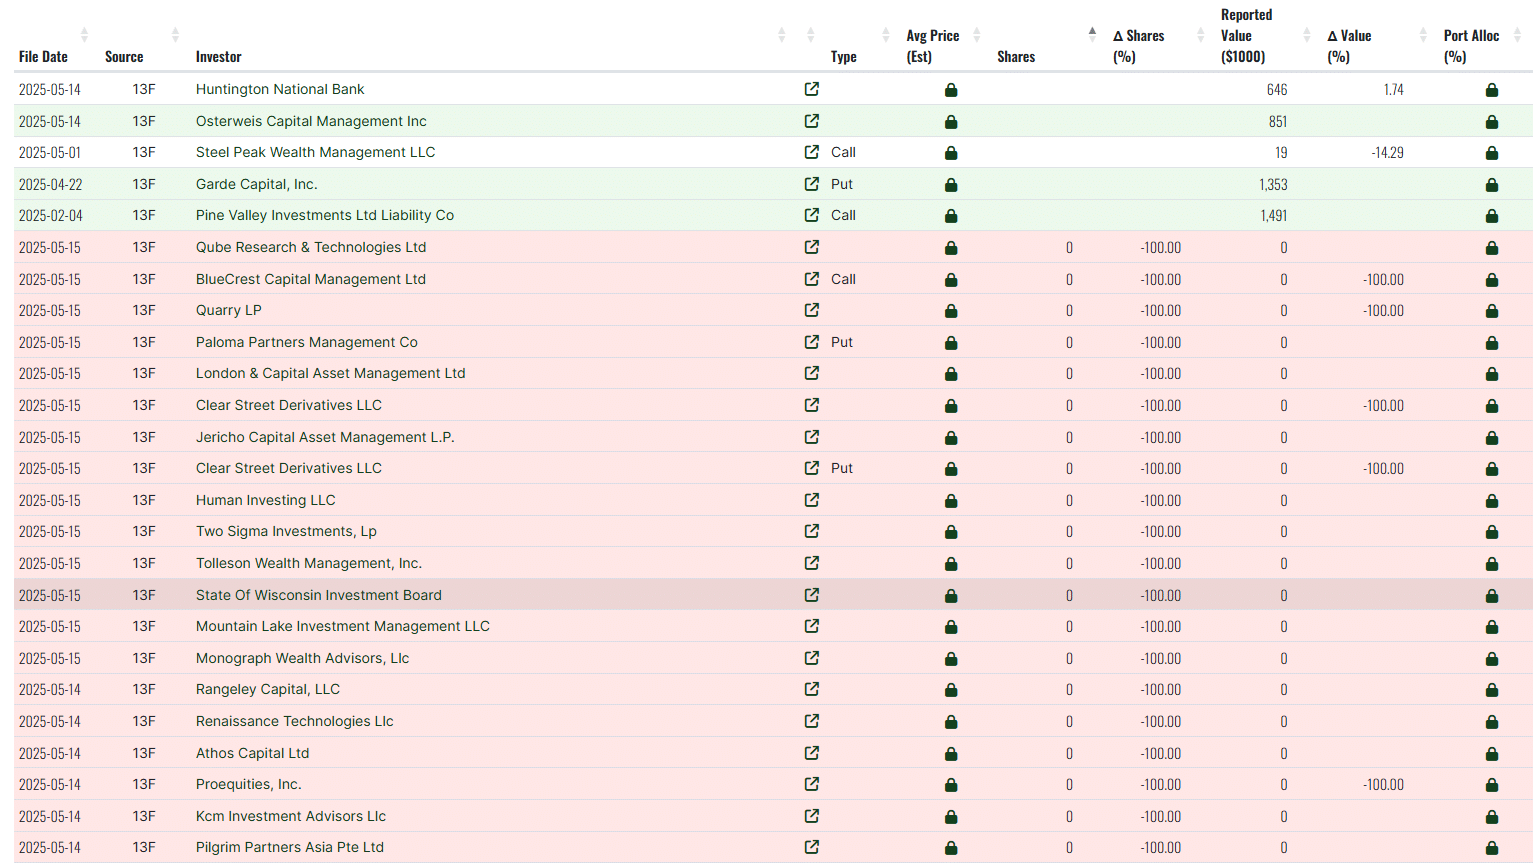Open external link for Steel Peak Wealth Management
Image resolution: width=1538 pixels, height=863 pixels.
click(x=812, y=152)
